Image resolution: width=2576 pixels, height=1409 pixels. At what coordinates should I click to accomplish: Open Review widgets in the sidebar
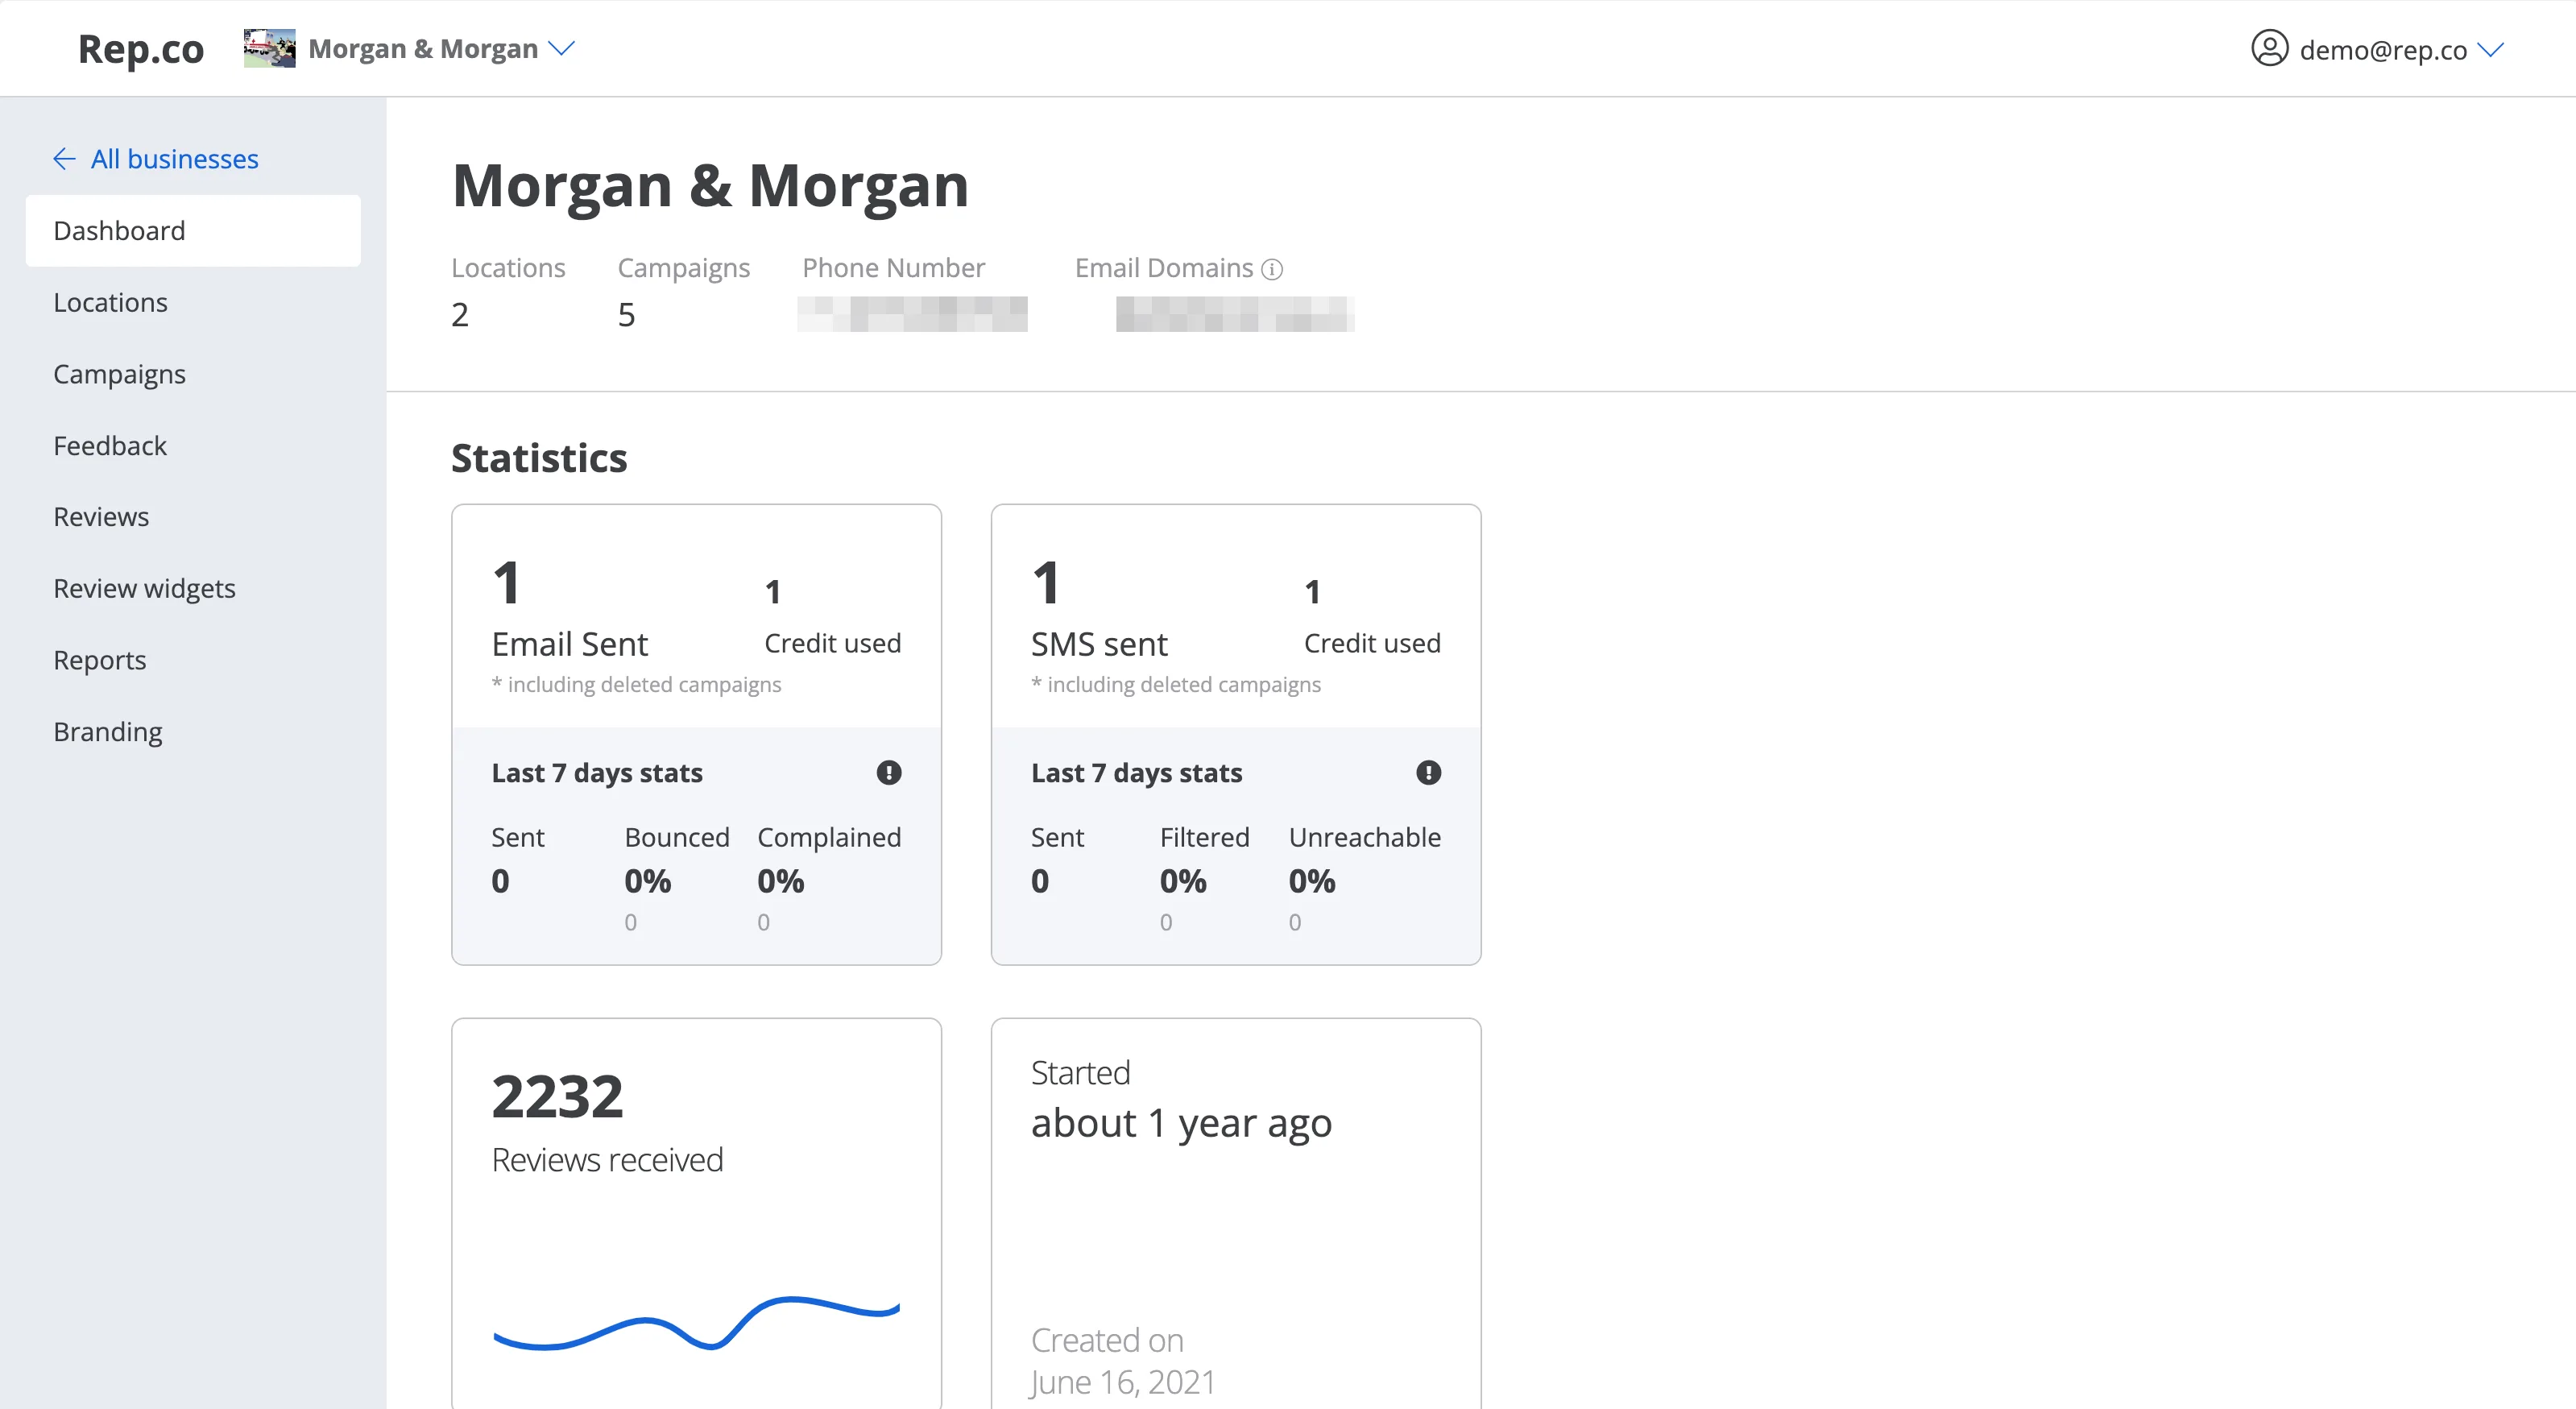[x=193, y=589]
